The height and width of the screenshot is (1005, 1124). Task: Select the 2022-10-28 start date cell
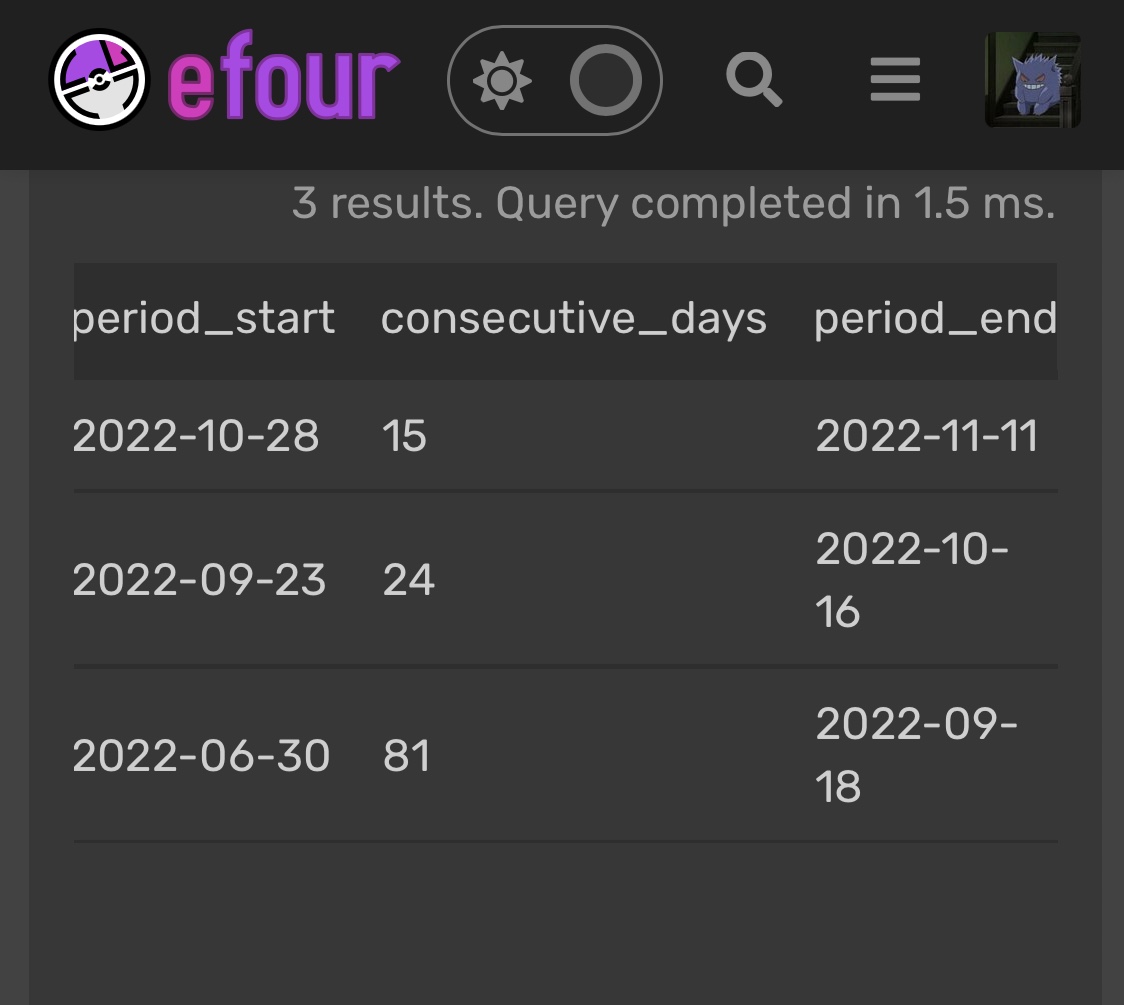196,436
